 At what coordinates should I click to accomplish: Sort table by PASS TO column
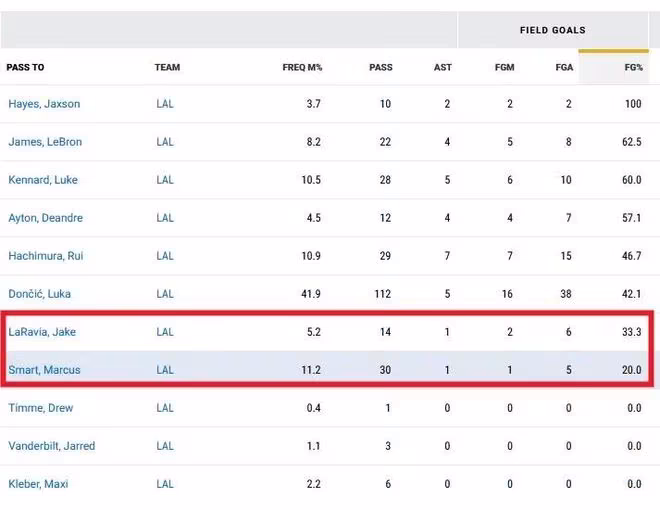click(x=26, y=68)
